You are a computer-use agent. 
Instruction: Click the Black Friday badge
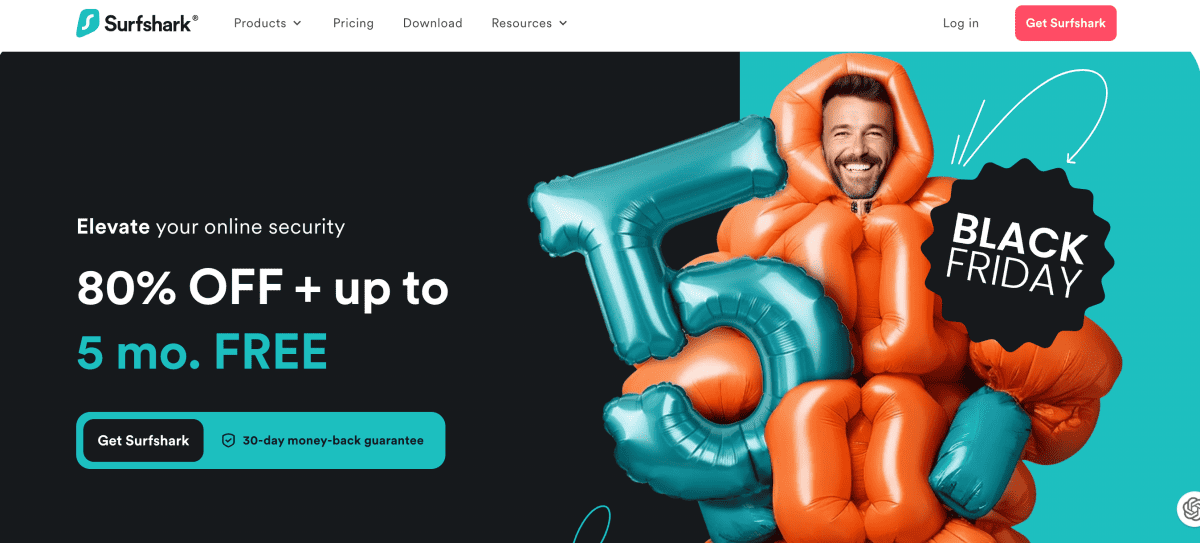[1018, 254]
